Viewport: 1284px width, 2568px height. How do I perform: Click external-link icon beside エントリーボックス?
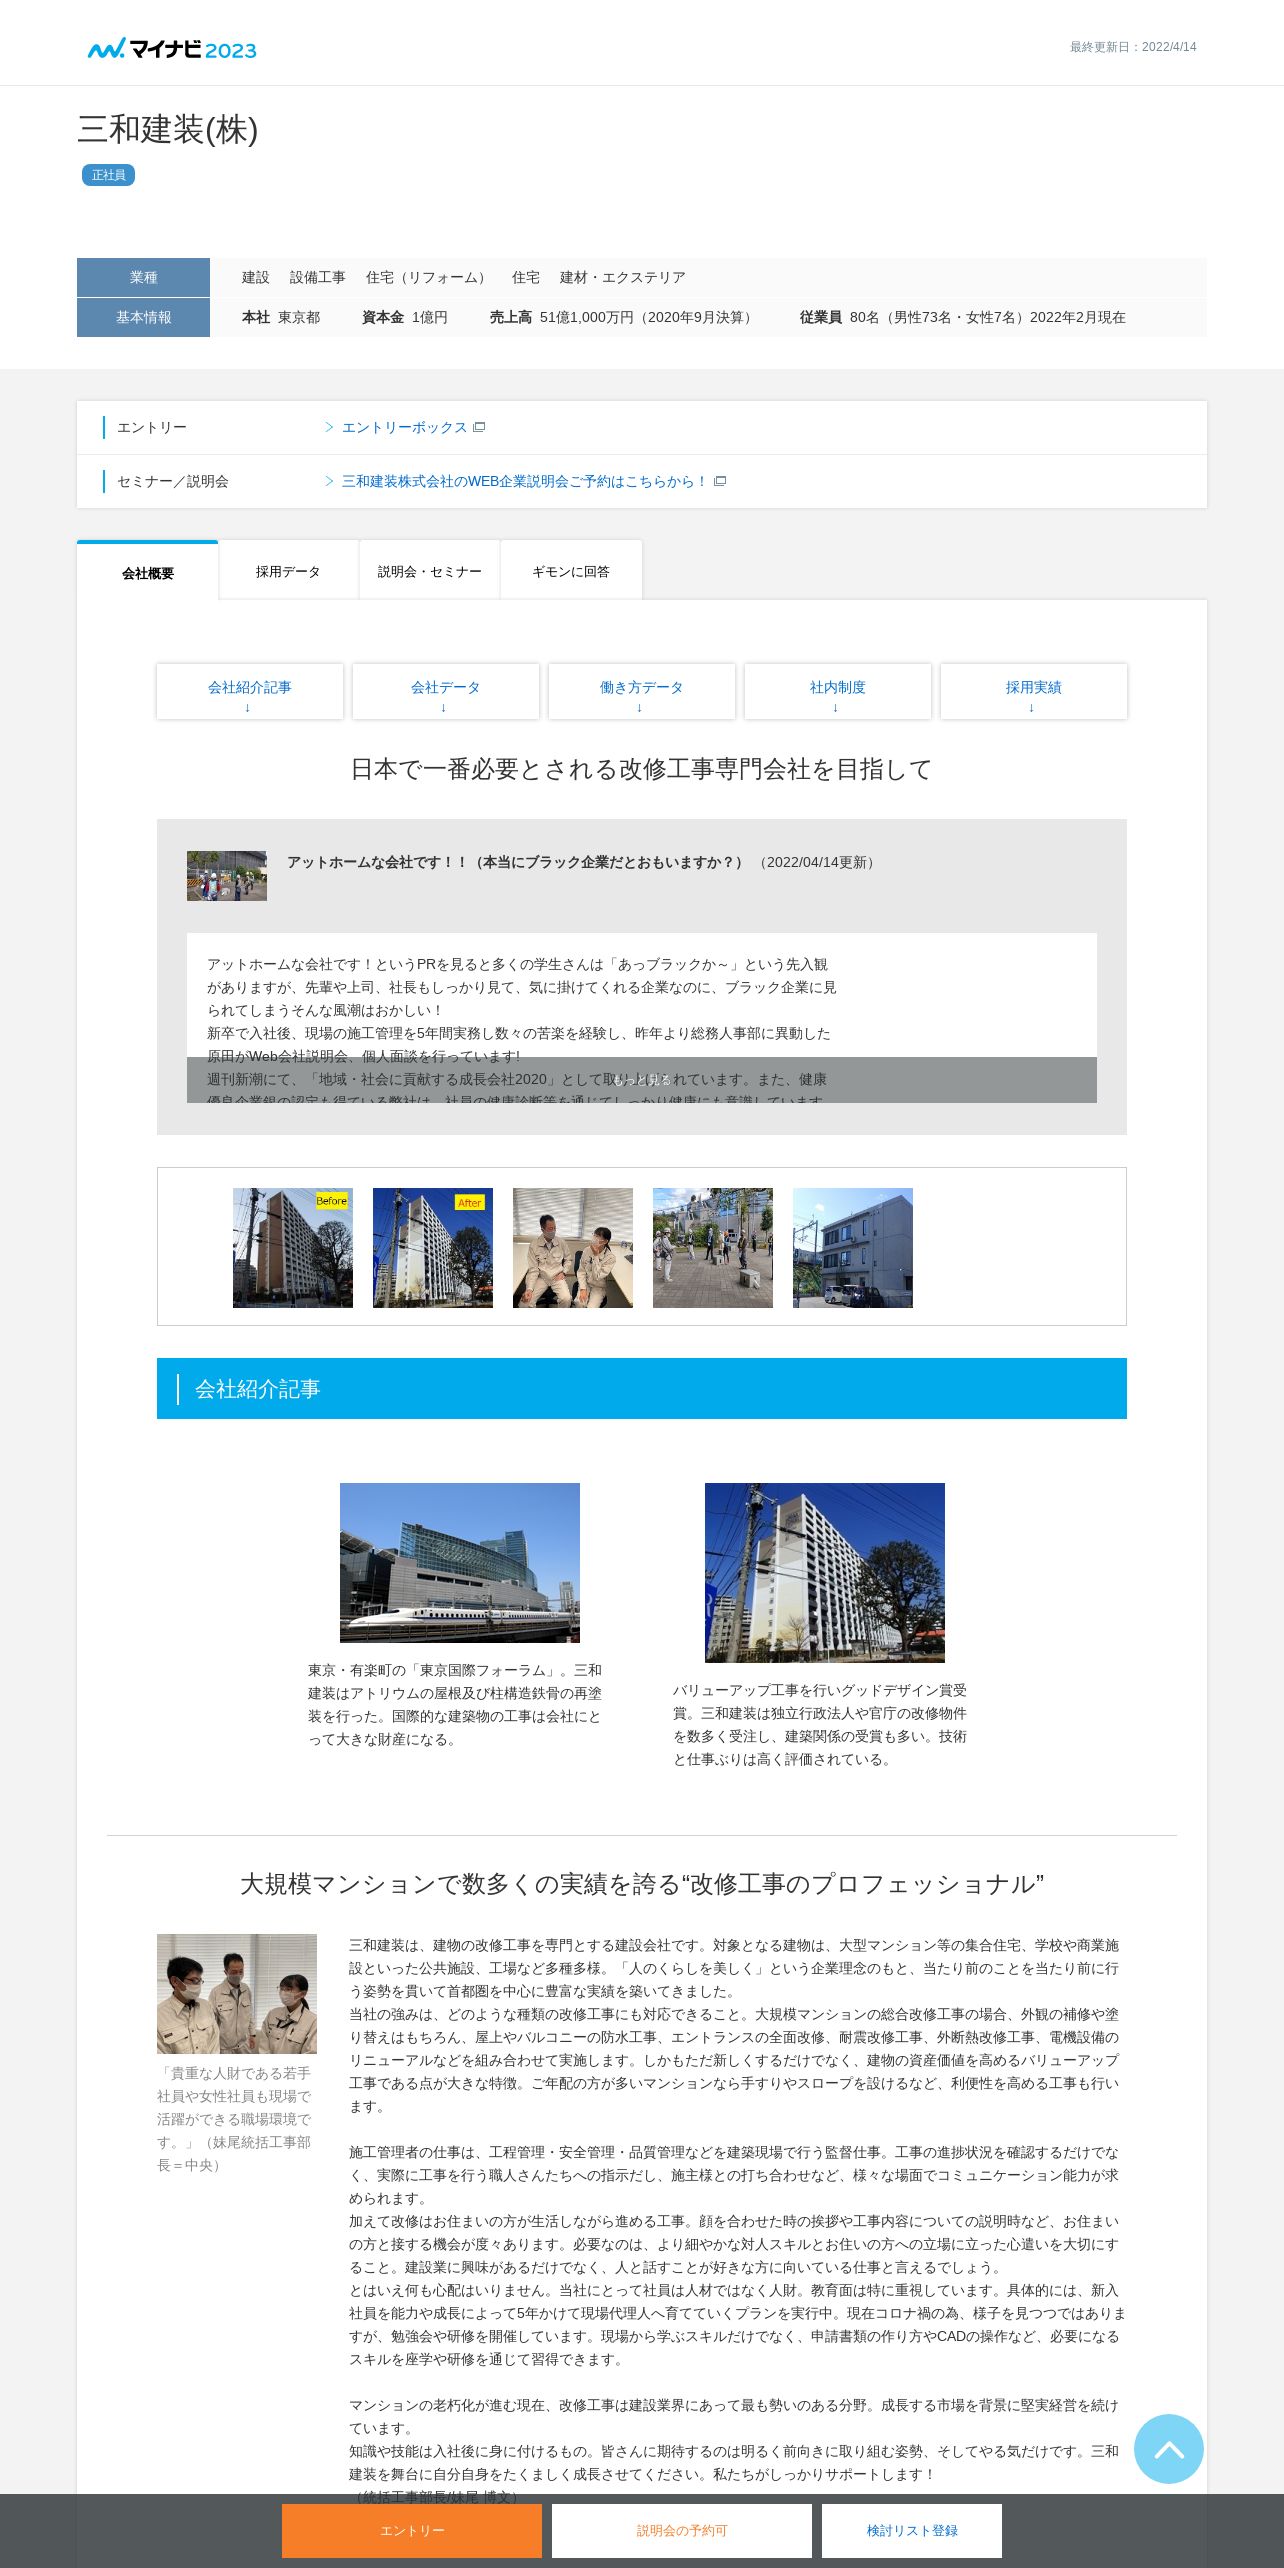click(479, 427)
